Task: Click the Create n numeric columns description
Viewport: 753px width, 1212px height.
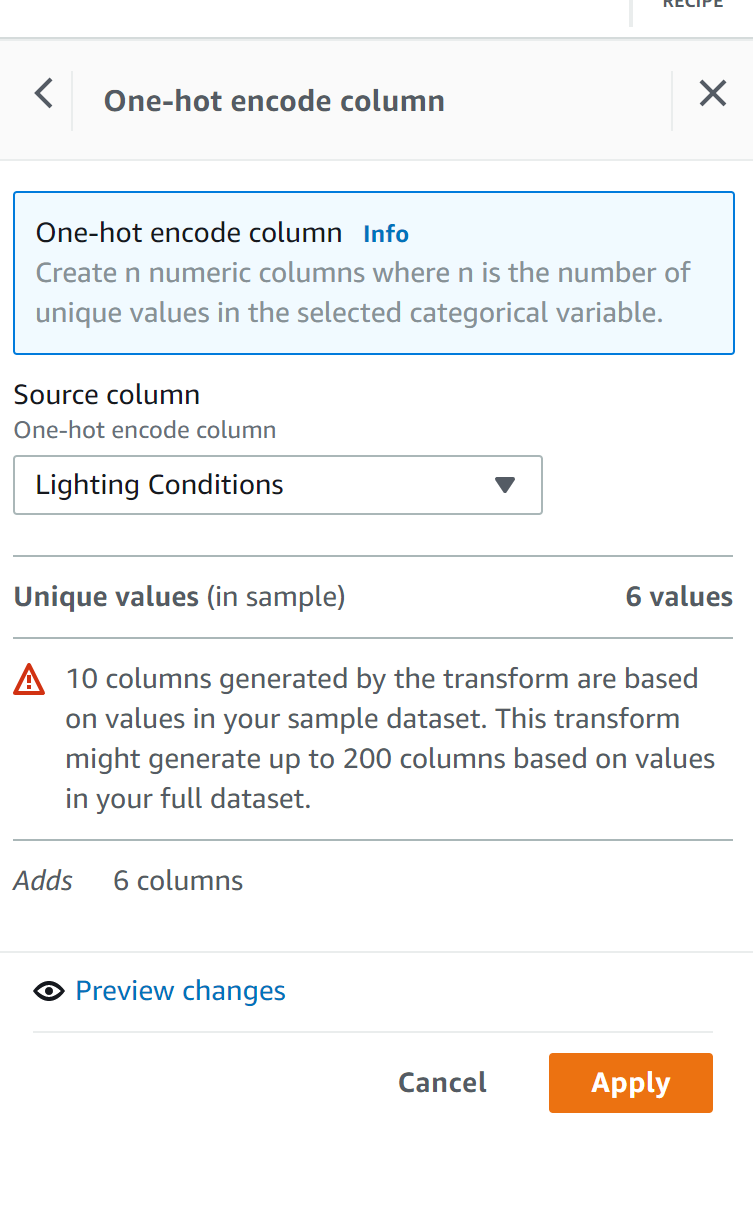Action: pyautogui.click(x=363, y=293)
